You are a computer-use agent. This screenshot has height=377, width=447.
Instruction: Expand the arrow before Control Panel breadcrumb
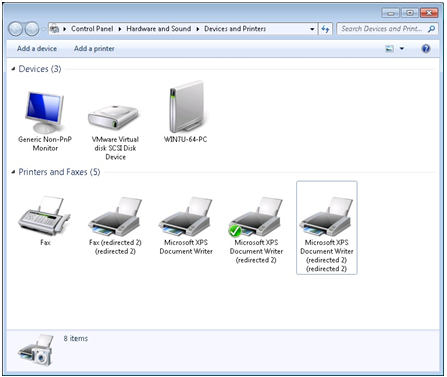(64, 29)
